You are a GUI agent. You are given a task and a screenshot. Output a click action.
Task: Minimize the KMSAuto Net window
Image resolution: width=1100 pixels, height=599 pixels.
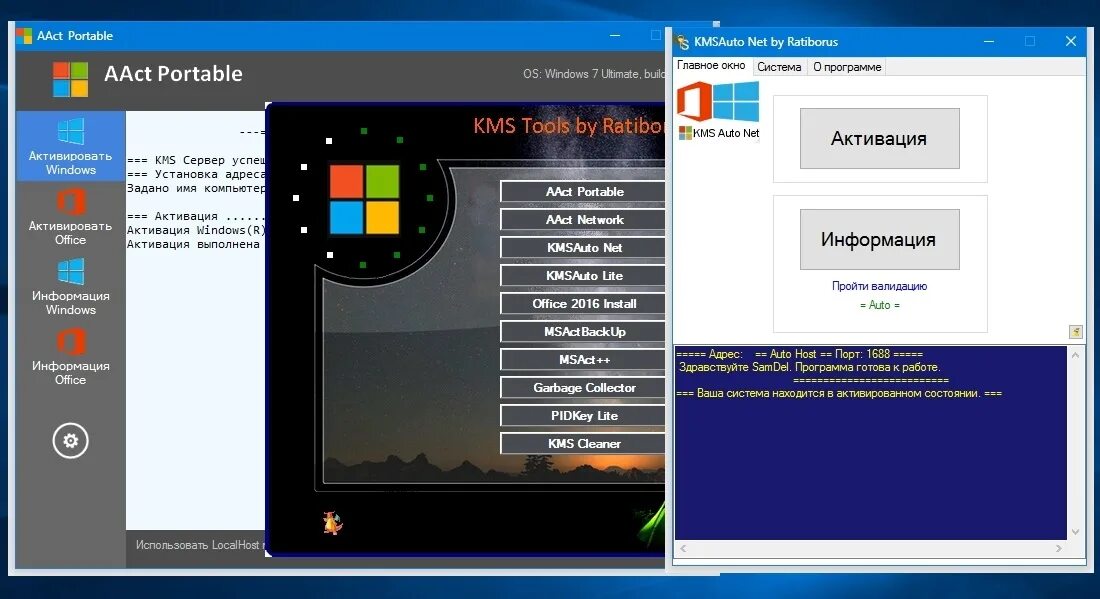click(x=988, y=41)
